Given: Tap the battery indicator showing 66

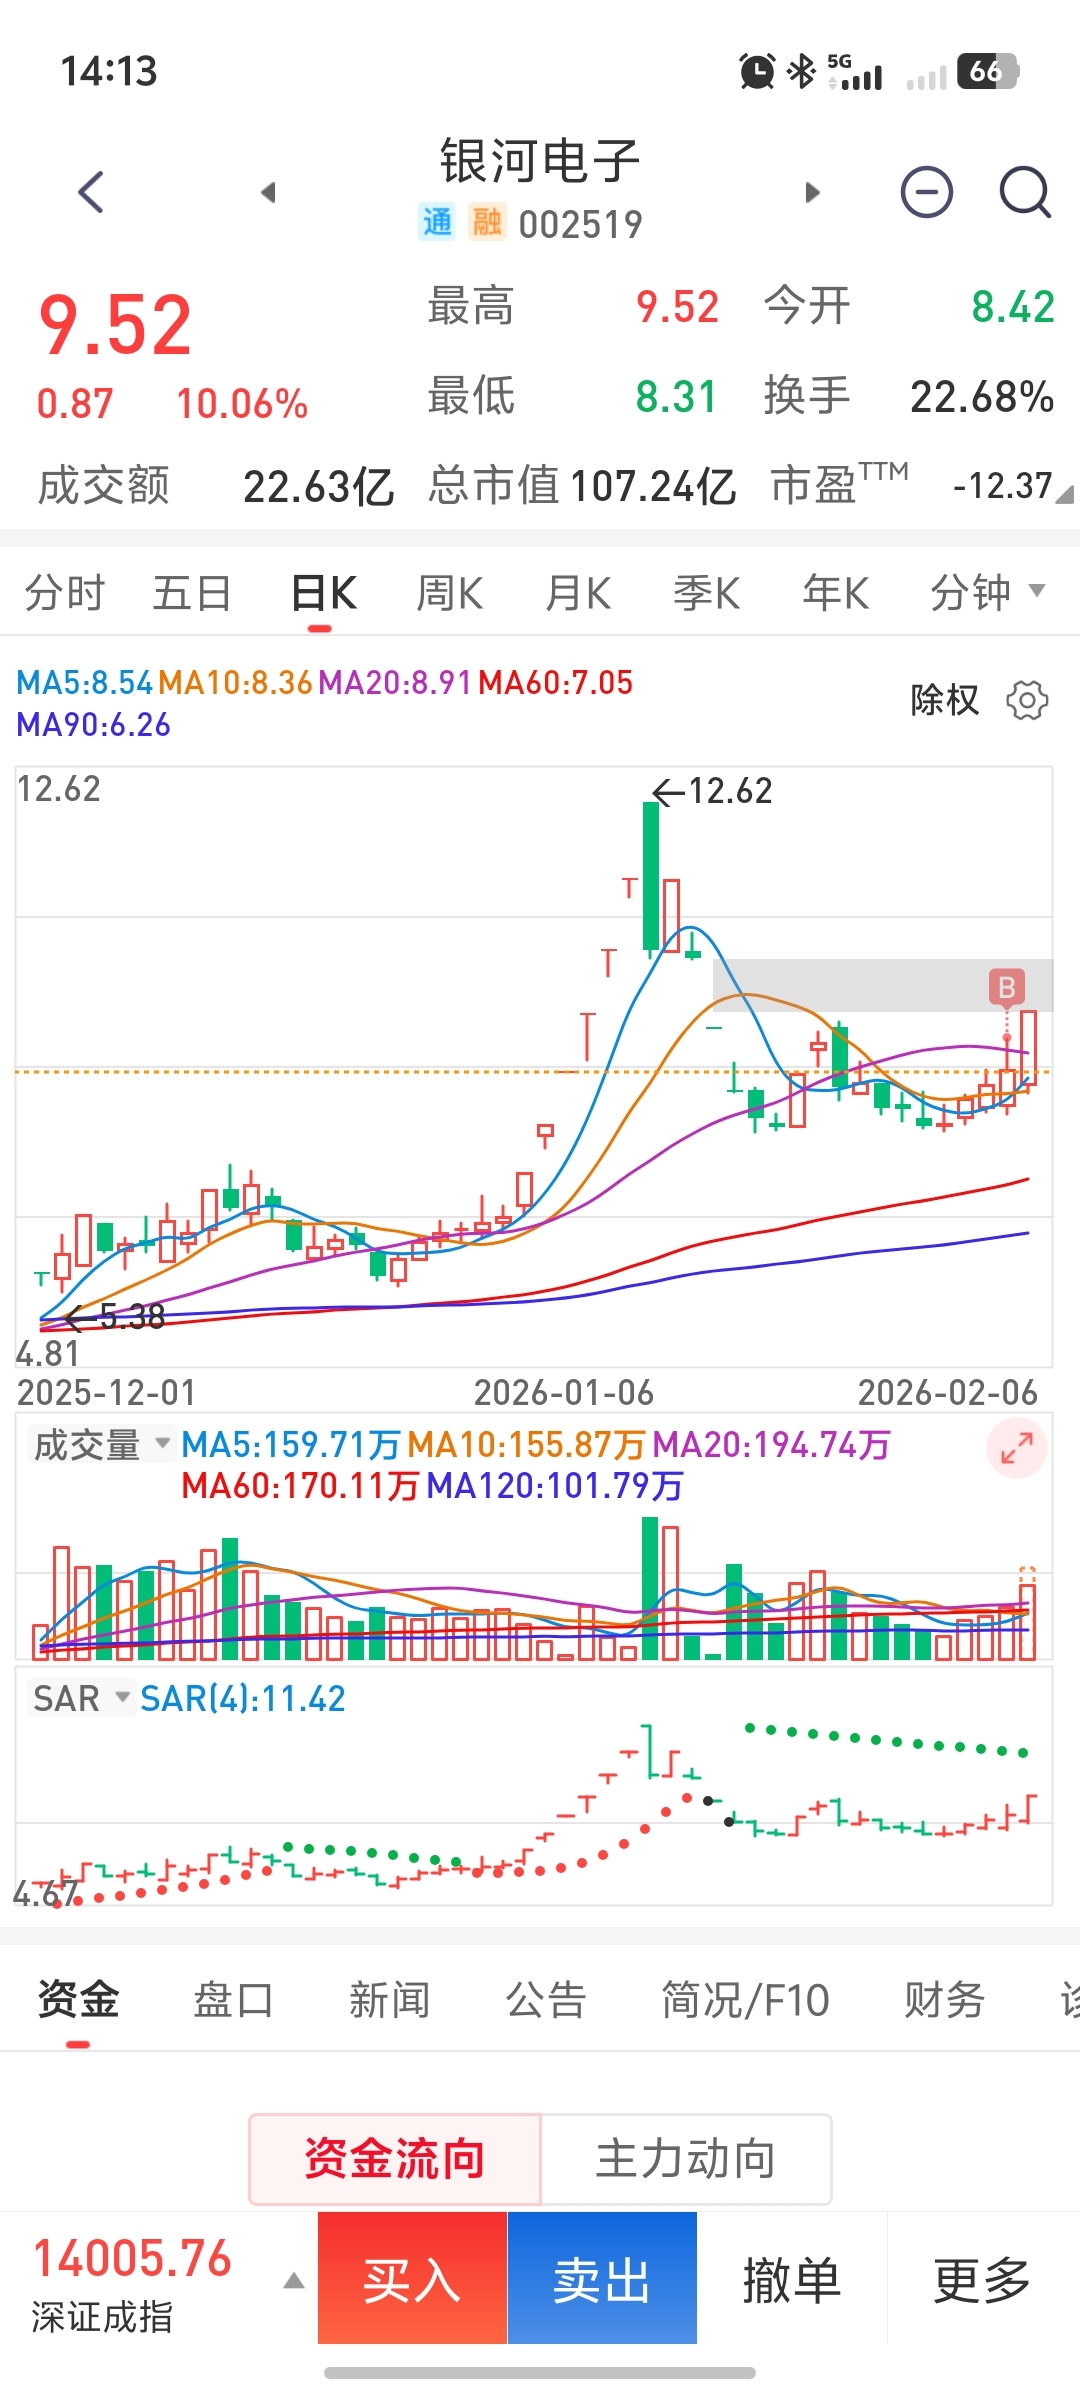Looking at the screenshot, I should point(987,71).
